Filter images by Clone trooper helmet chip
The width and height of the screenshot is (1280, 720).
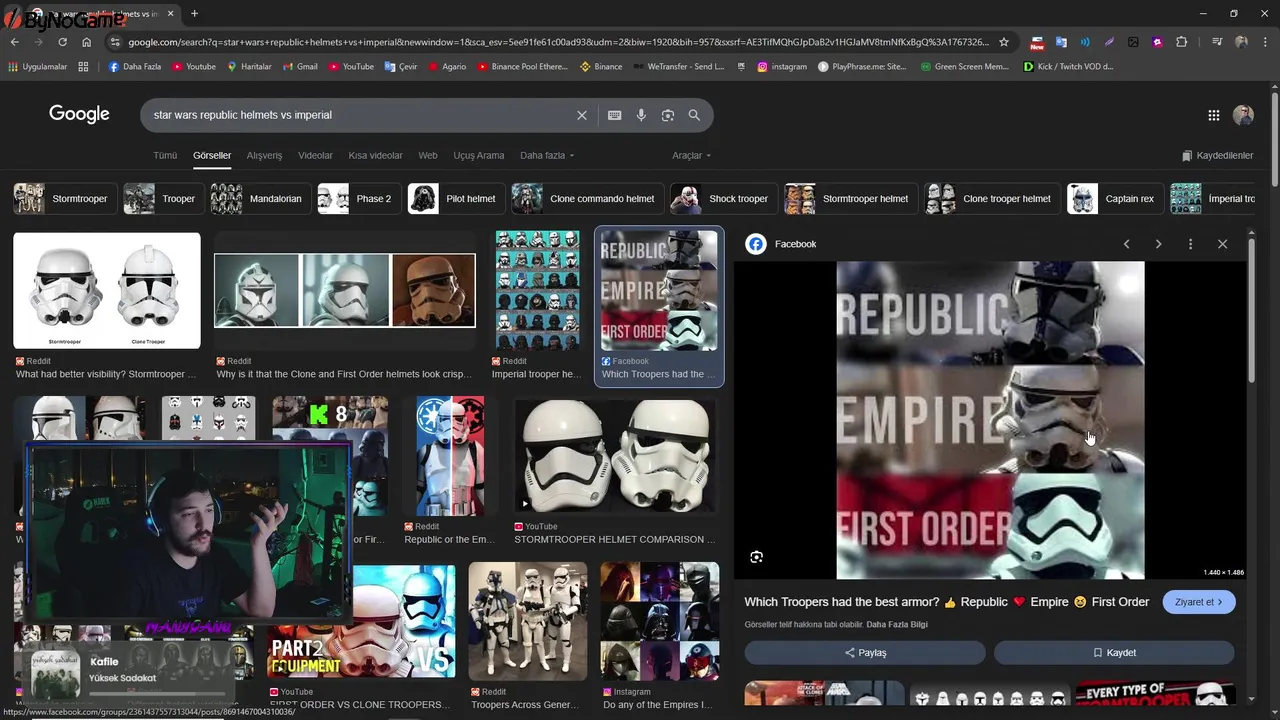click(x=992, y=199)
